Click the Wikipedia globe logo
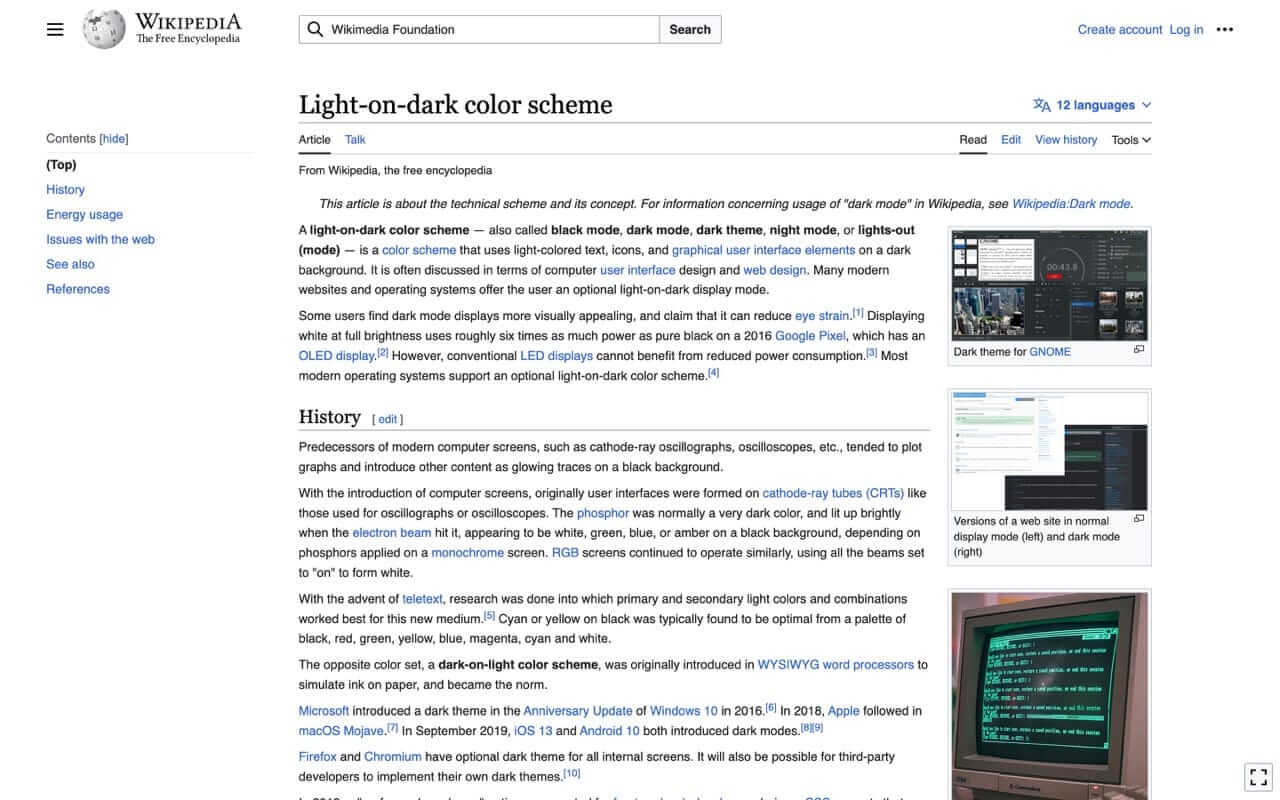Image resolution: width=1280 pixels, height=800 pixels. coord(104,29)
